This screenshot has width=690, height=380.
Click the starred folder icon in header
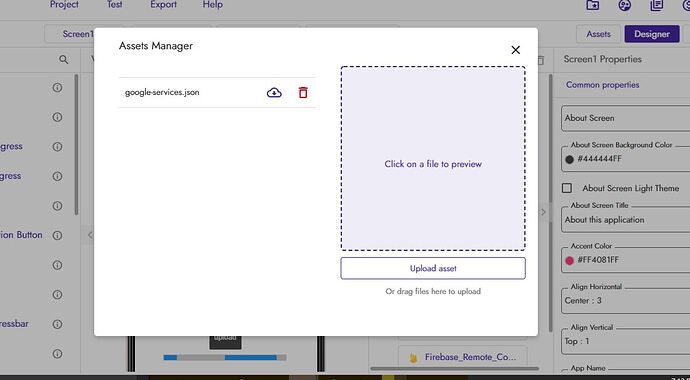pos(593,5)
